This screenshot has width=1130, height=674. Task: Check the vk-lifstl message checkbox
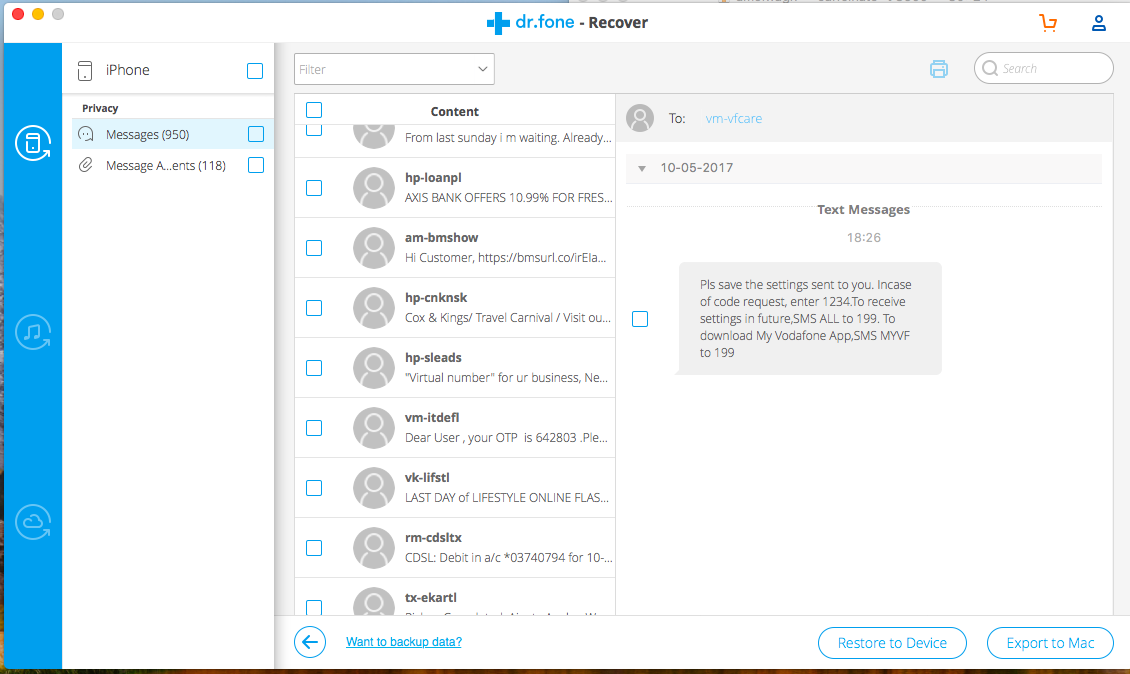pyautogui.click(x=314, y=488)
